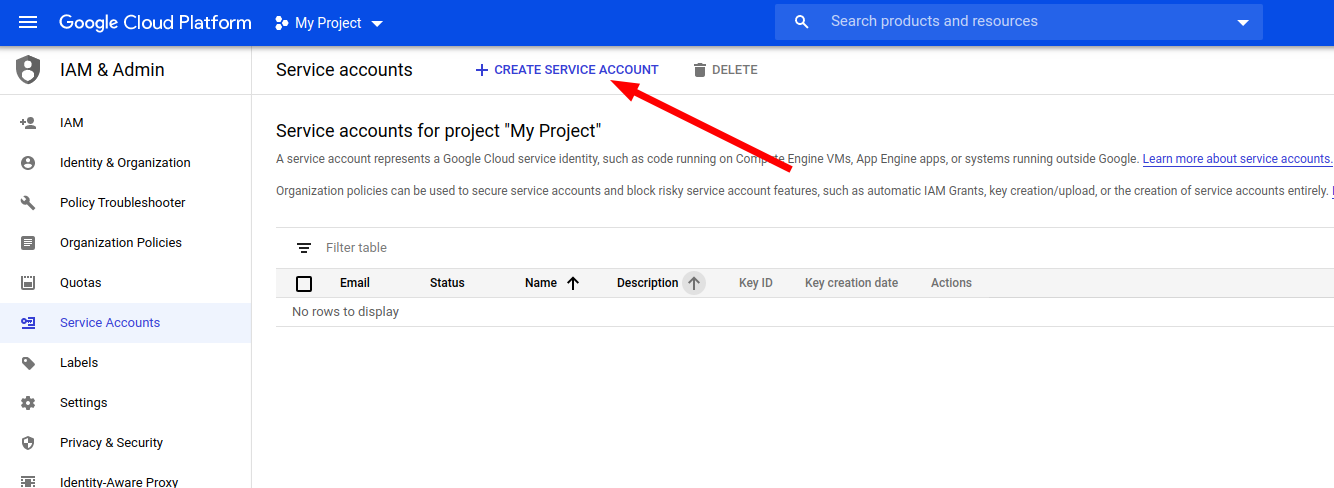Click the IAM & Admin header text
This screenshot has width=1334, height=488.
(112, 70)
